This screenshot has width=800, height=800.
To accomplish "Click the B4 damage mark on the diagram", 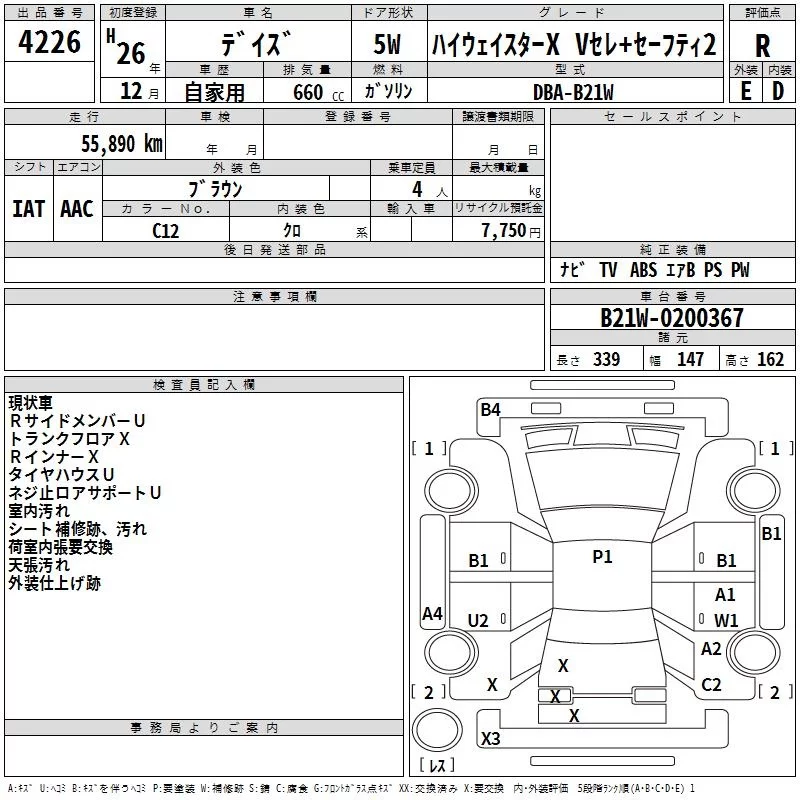I will [490, 409].
